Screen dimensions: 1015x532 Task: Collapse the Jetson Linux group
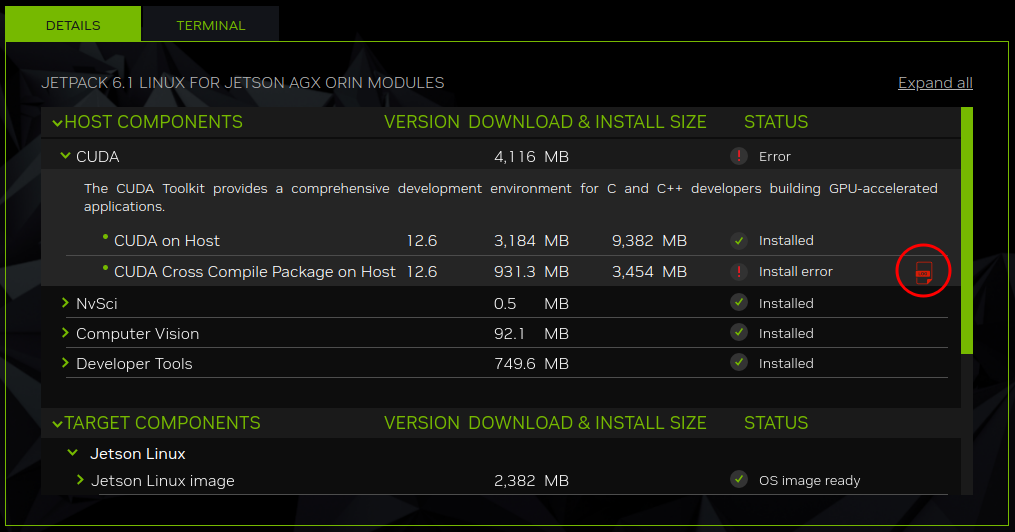pos(73,453)
